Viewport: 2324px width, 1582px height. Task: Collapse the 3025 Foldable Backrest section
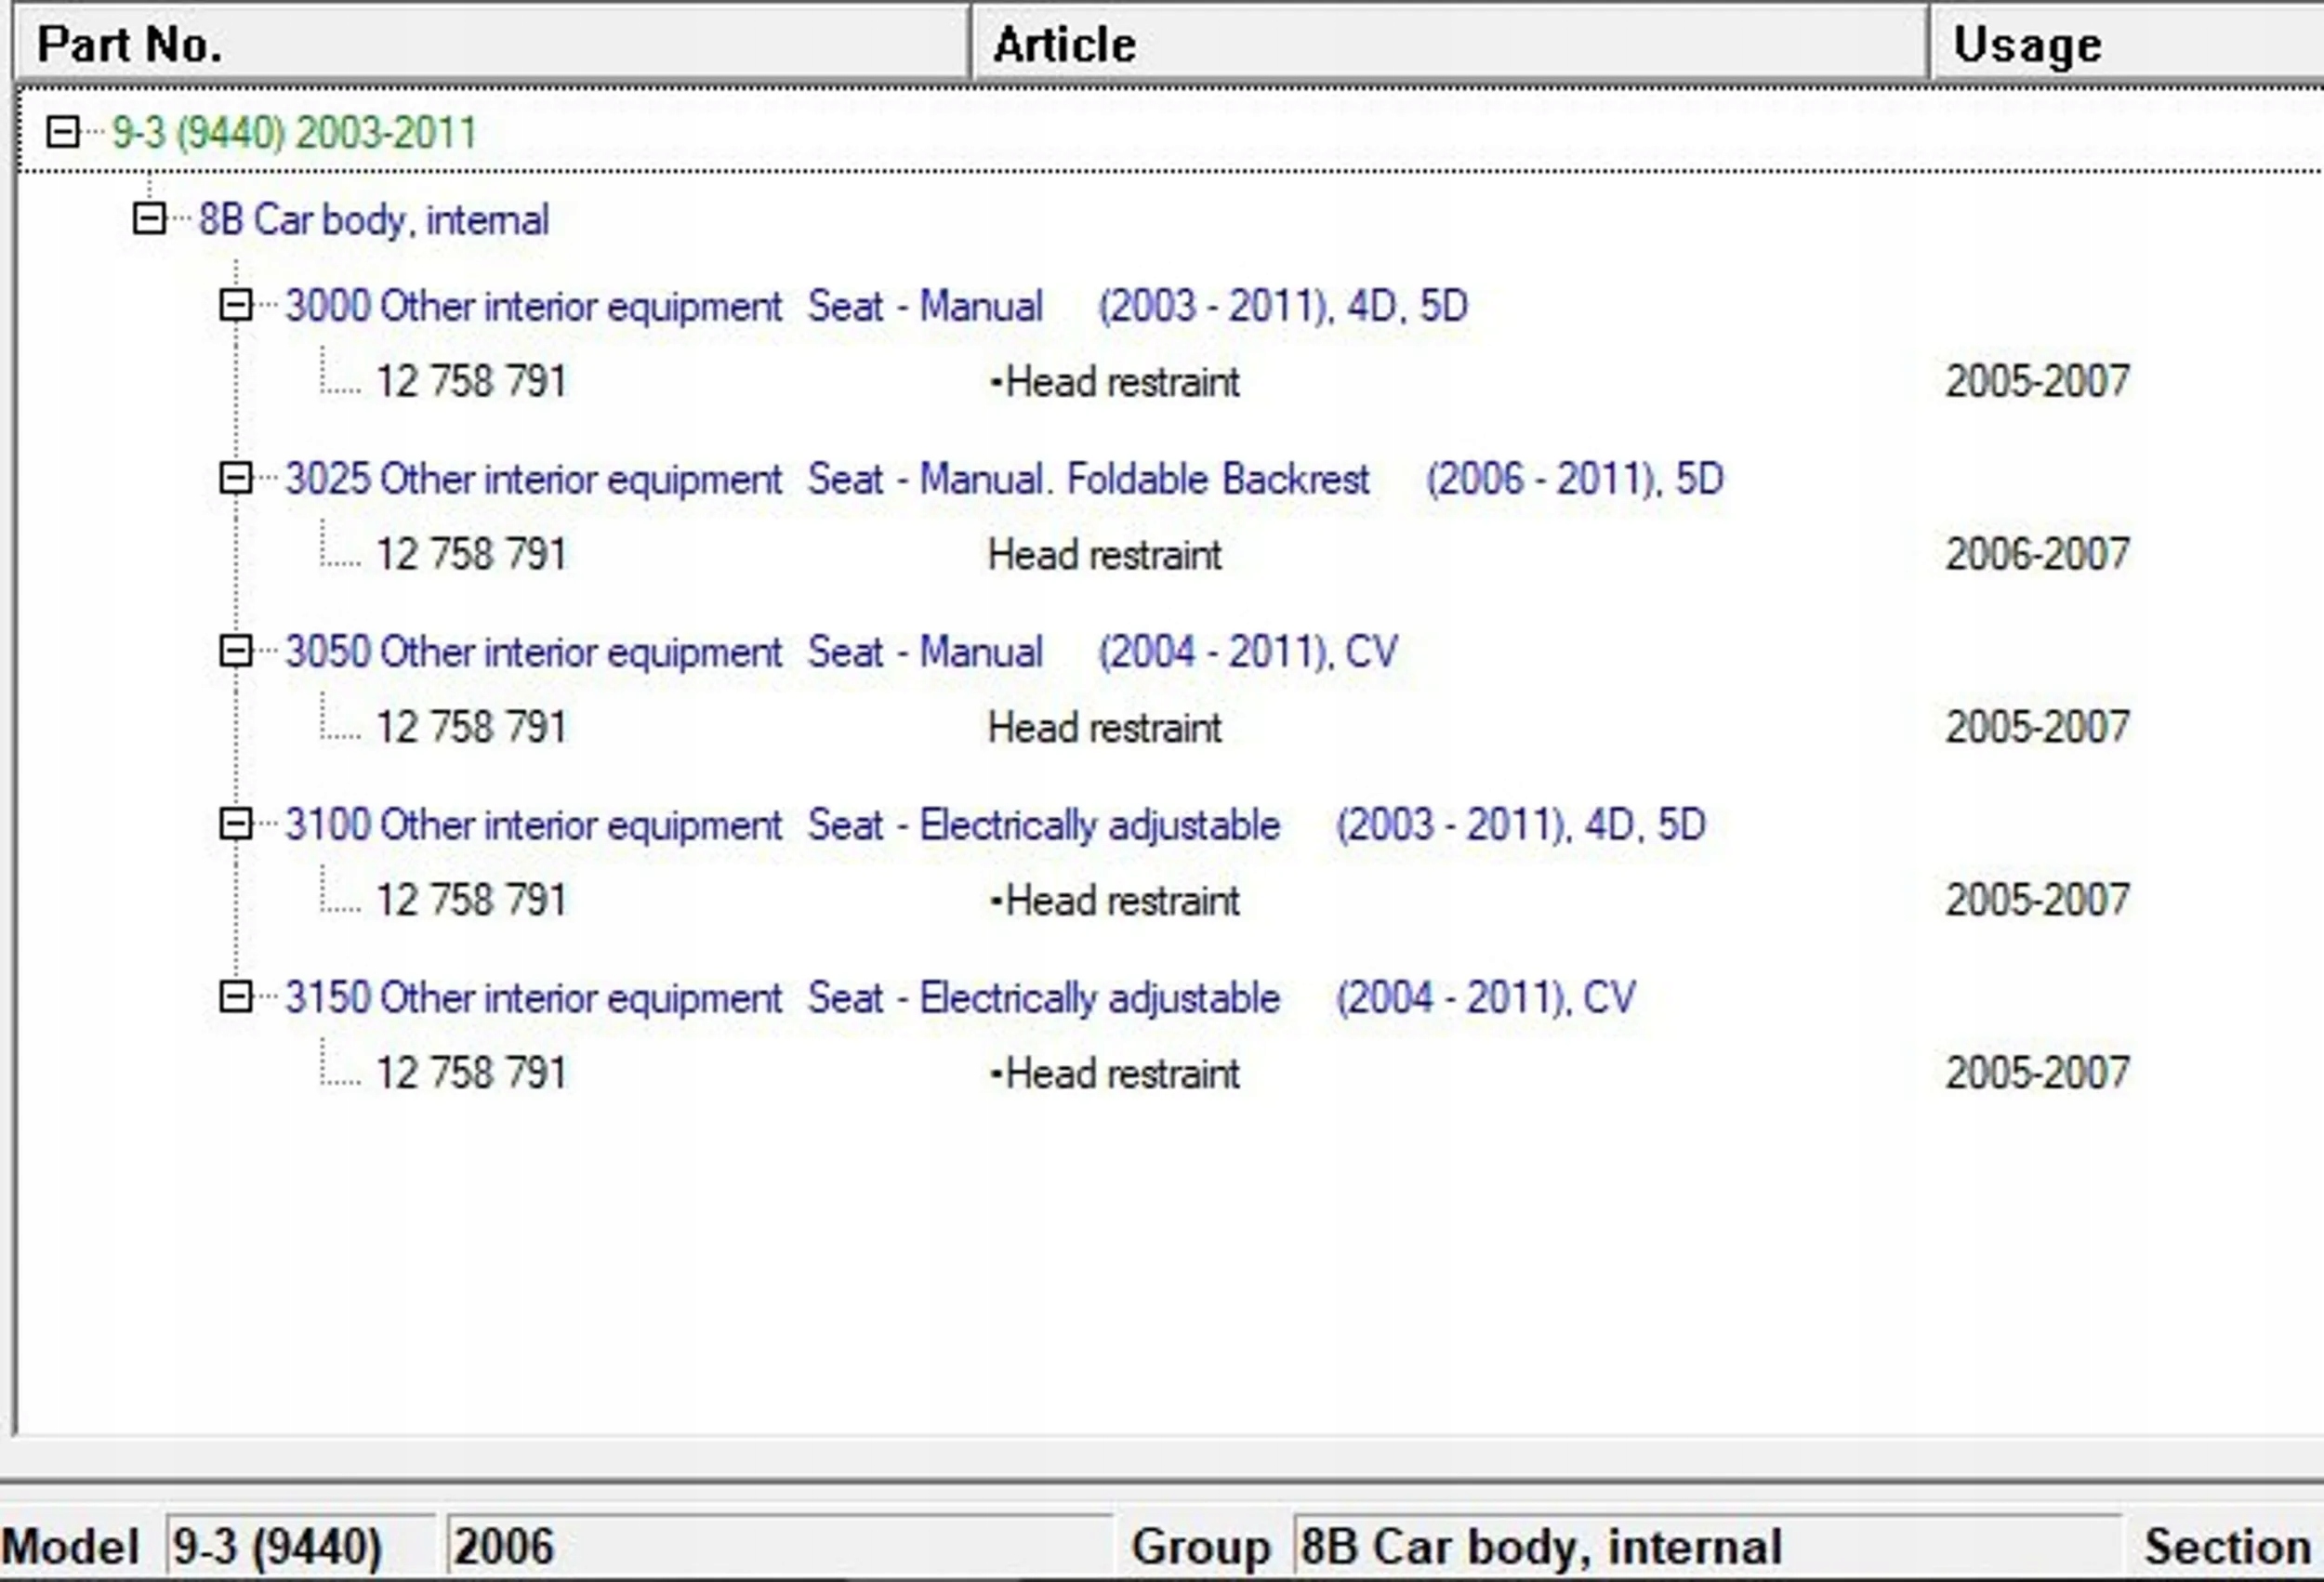coord(235,478)
